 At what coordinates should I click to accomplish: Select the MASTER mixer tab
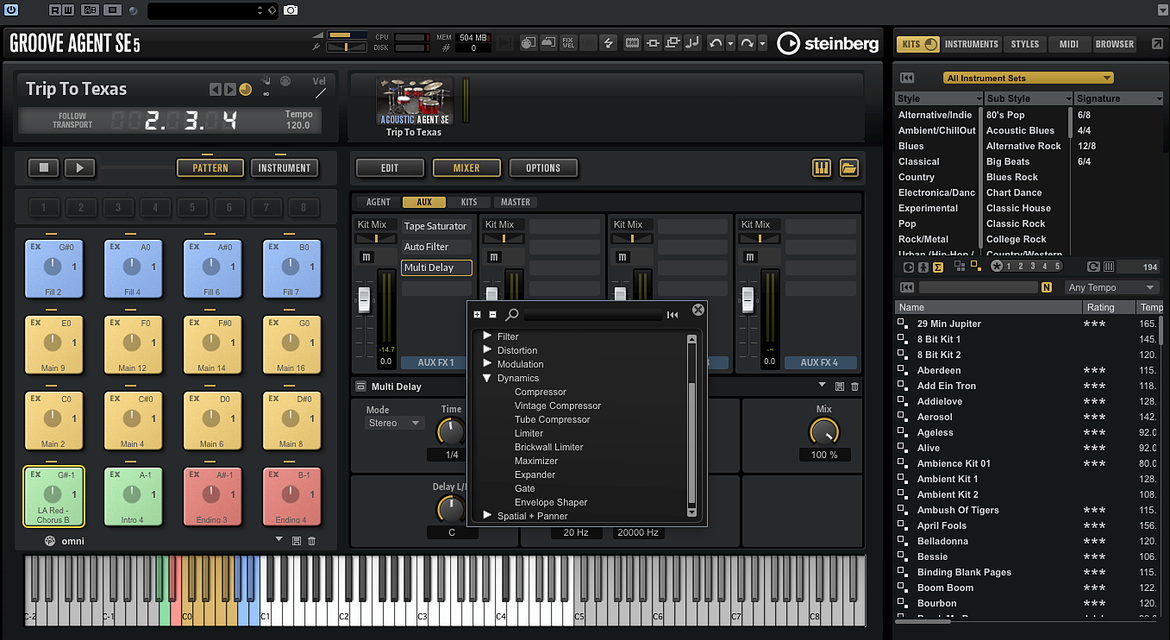tap(515, 202)
